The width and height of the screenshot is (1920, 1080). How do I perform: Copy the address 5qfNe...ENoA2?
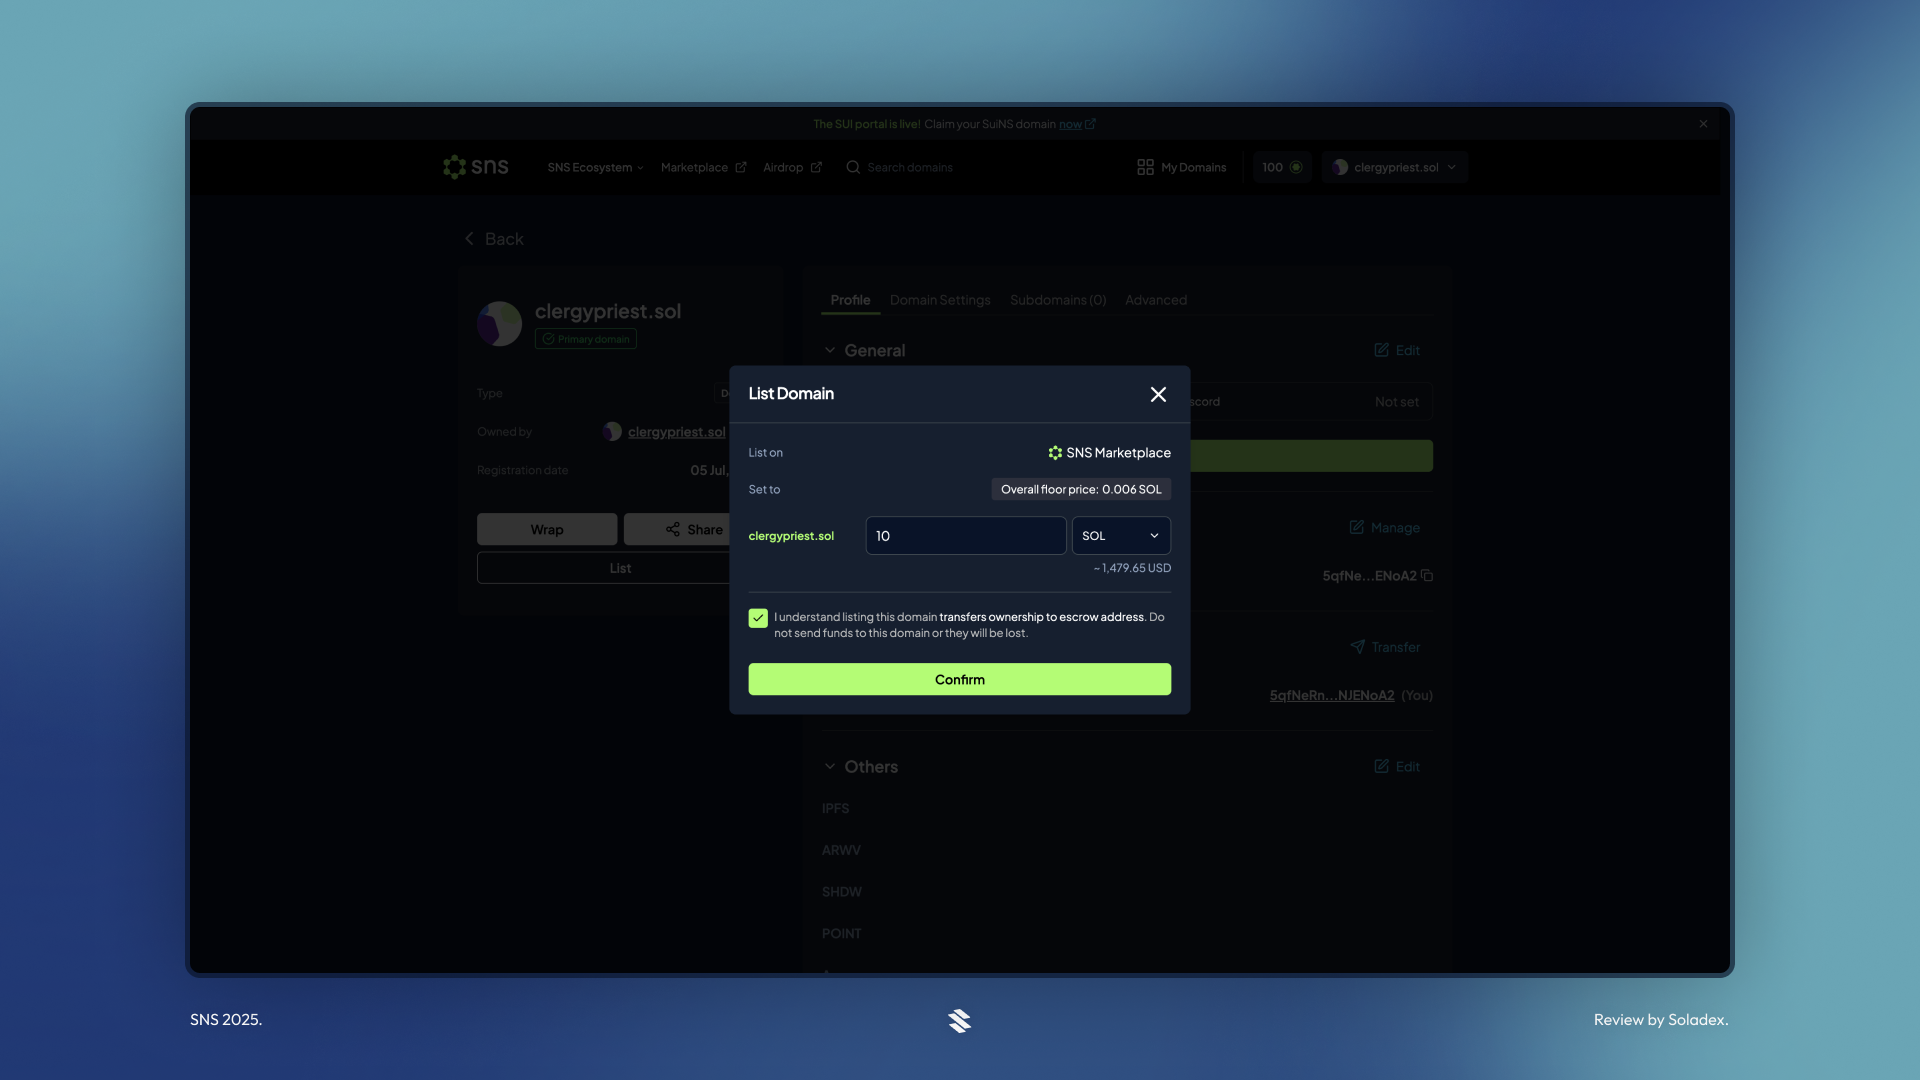point(1427,576)
